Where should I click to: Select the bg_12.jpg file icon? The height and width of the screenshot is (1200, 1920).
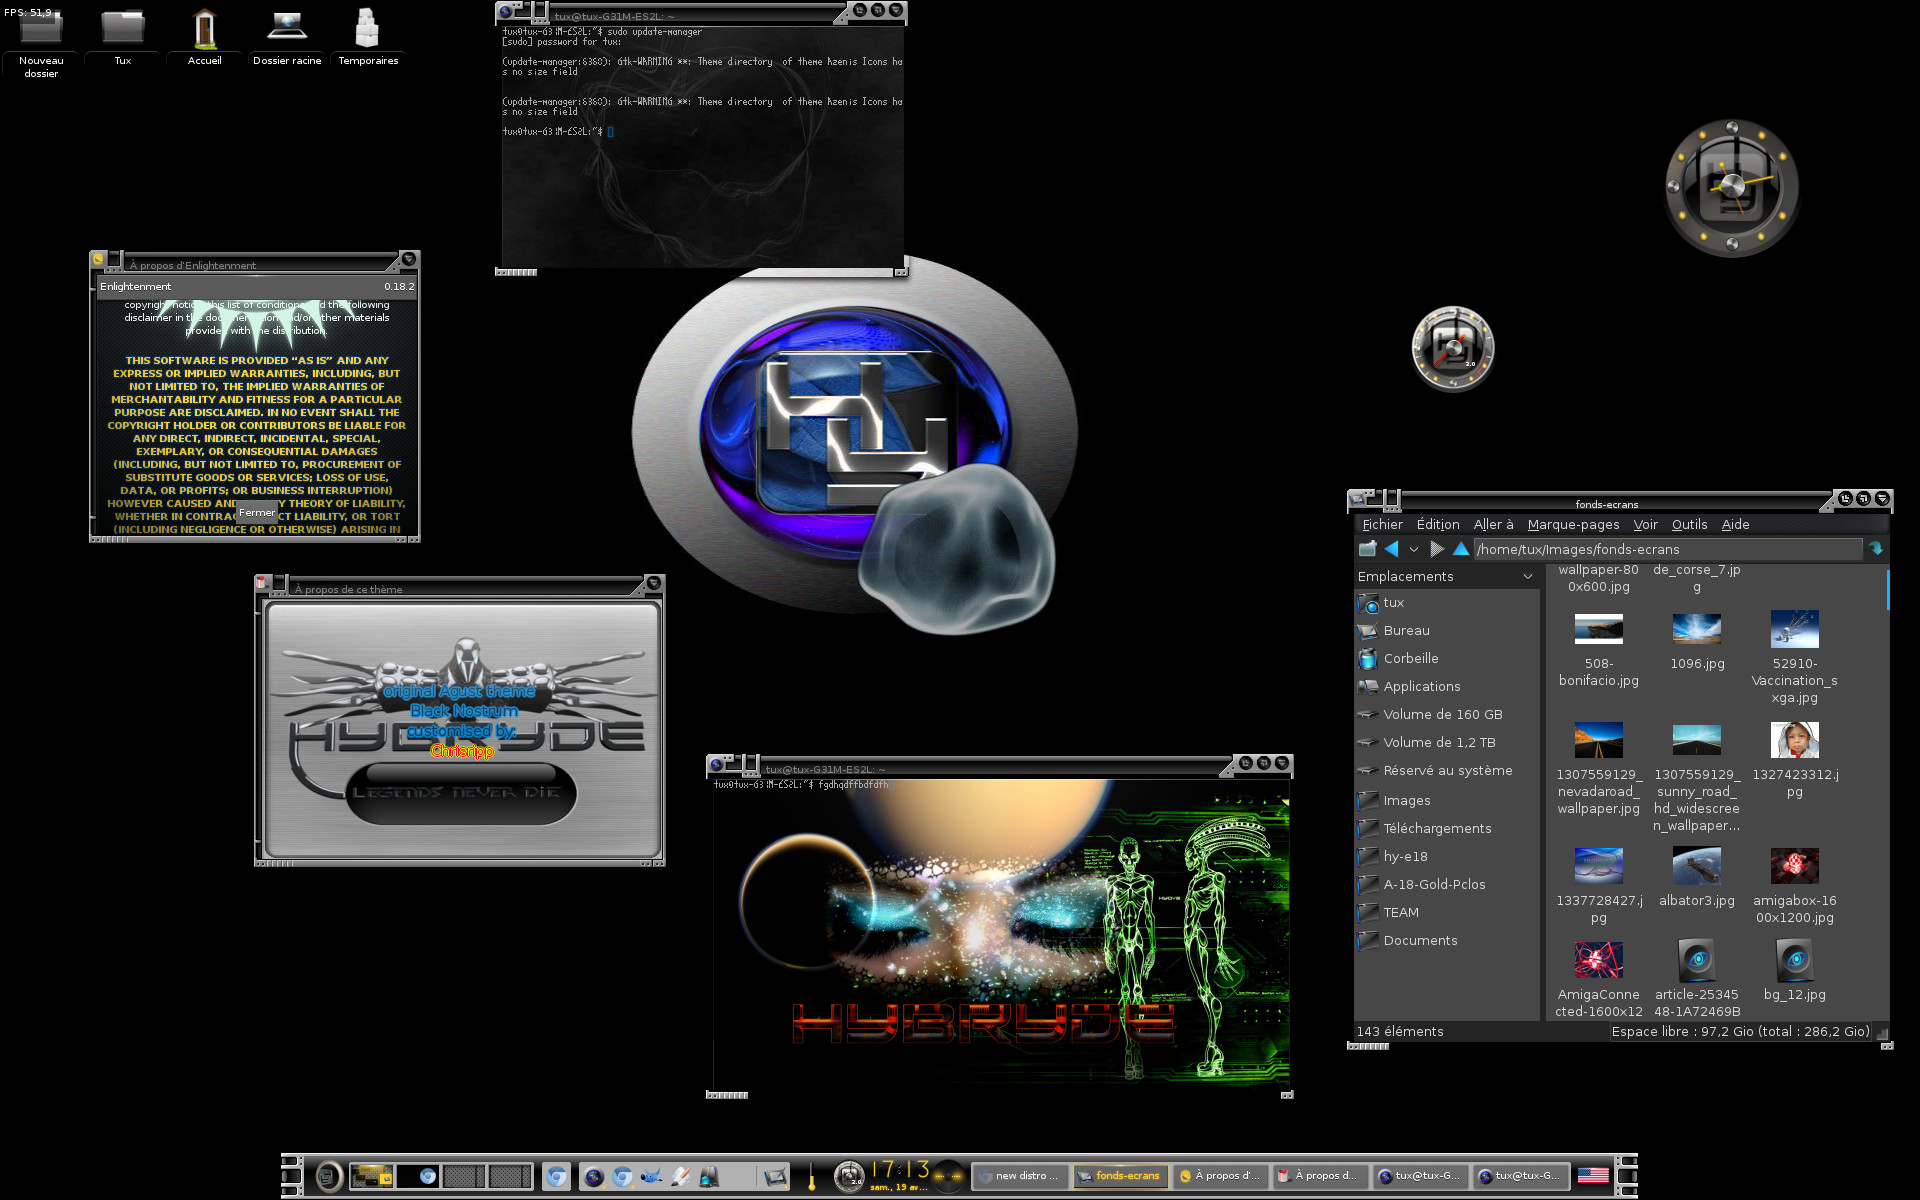1795,961
